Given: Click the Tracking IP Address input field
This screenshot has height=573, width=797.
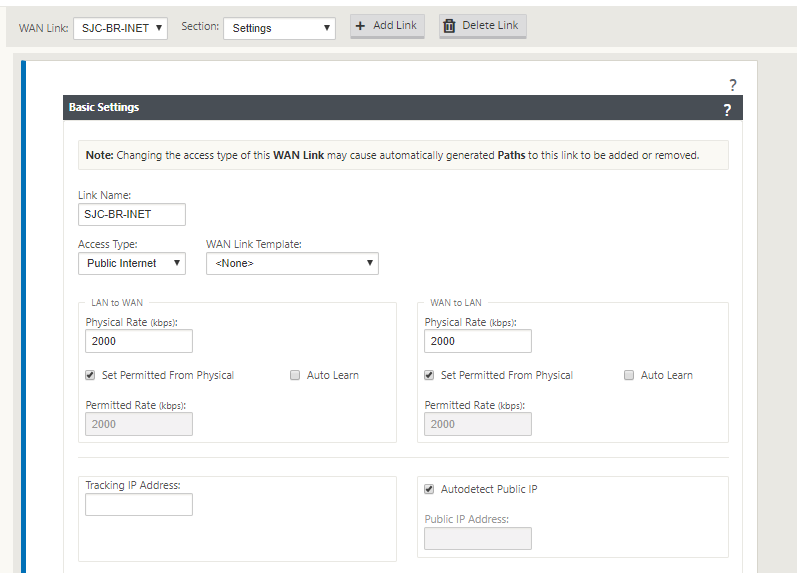Looking at the screenshot, I should coord(139,505).
